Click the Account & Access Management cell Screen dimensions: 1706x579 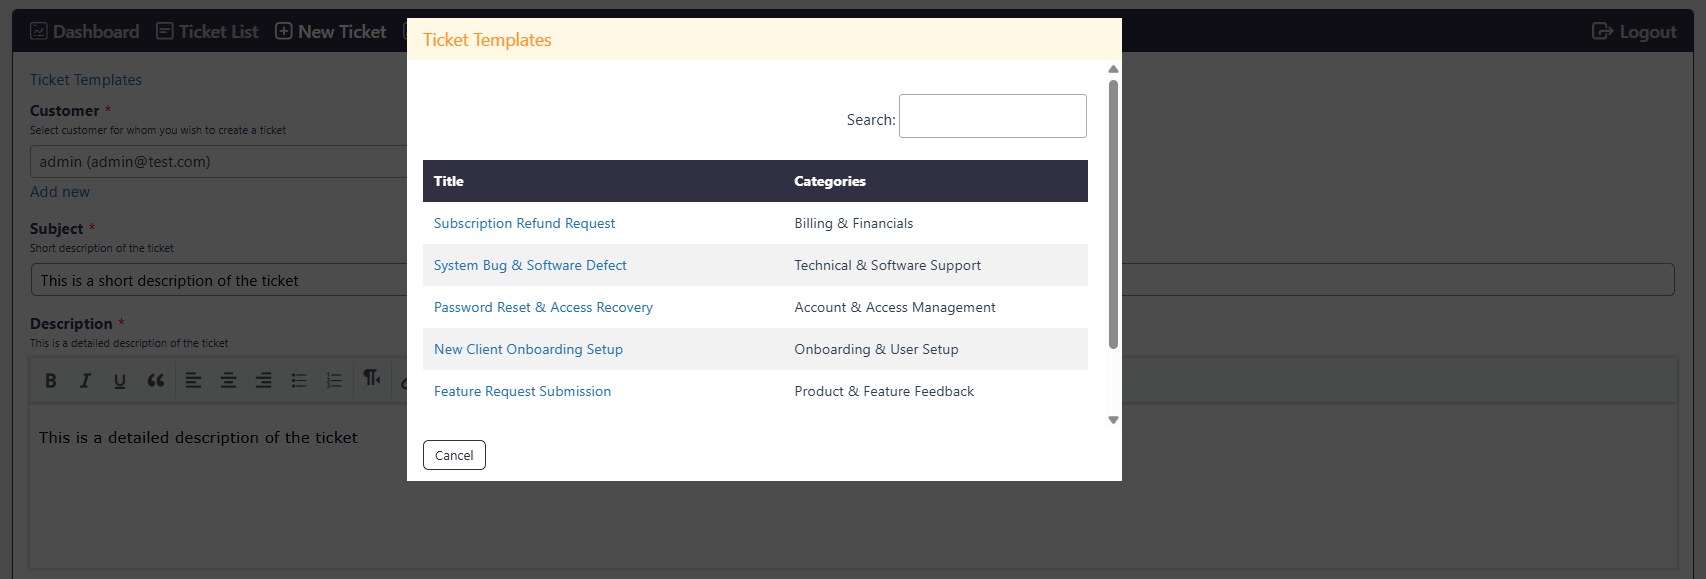936,307
